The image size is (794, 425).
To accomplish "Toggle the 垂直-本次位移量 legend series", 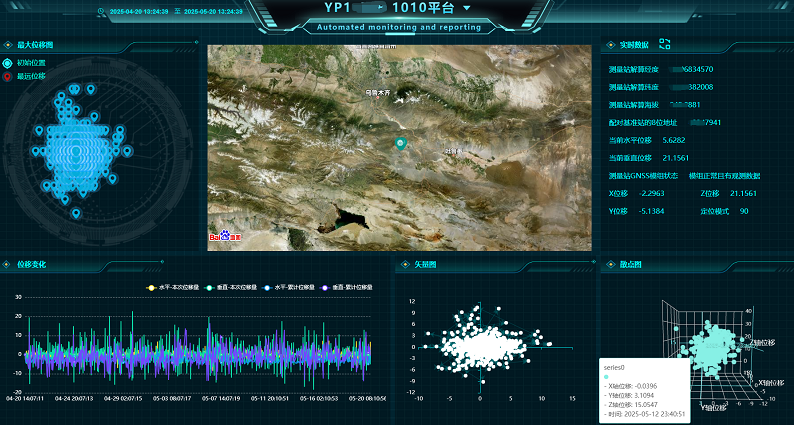I will (x=231, y=287).
